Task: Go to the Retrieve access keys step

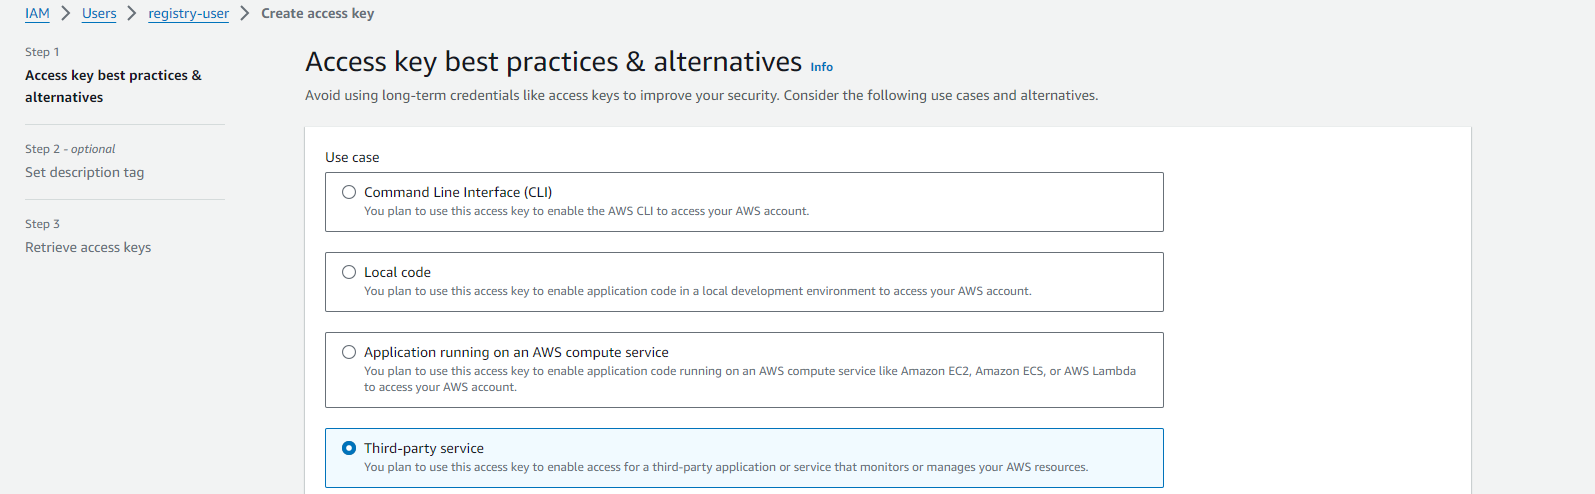Action: pyautogui.click(x=88, y=247)
